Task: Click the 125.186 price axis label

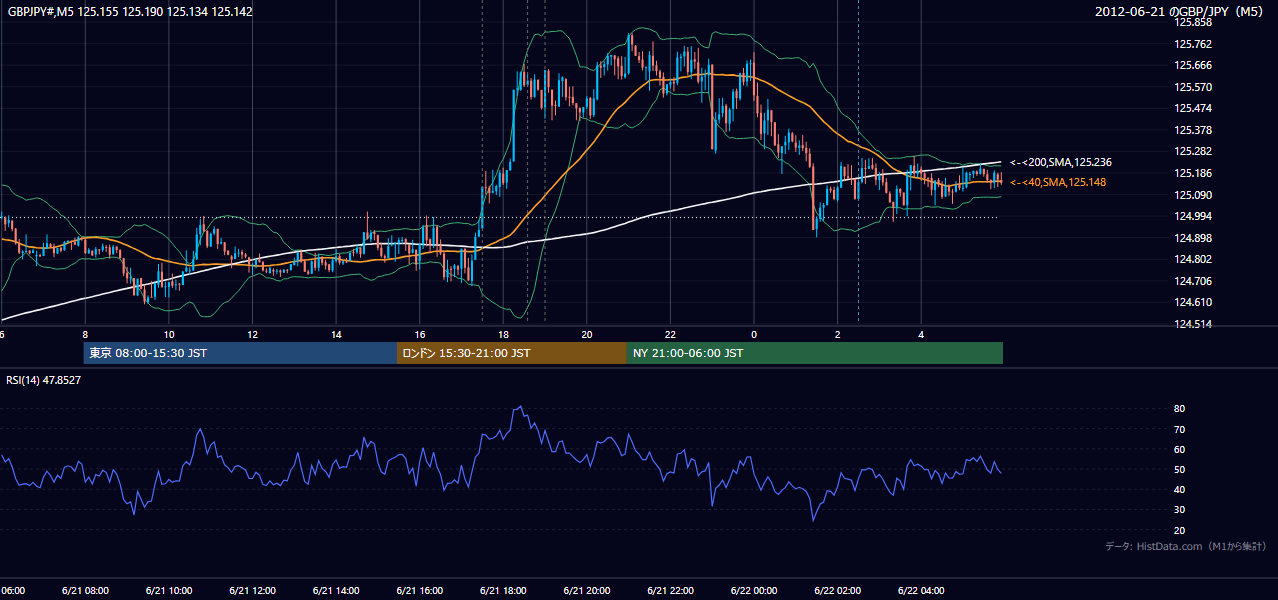Action: click(x=1194, y=173)
